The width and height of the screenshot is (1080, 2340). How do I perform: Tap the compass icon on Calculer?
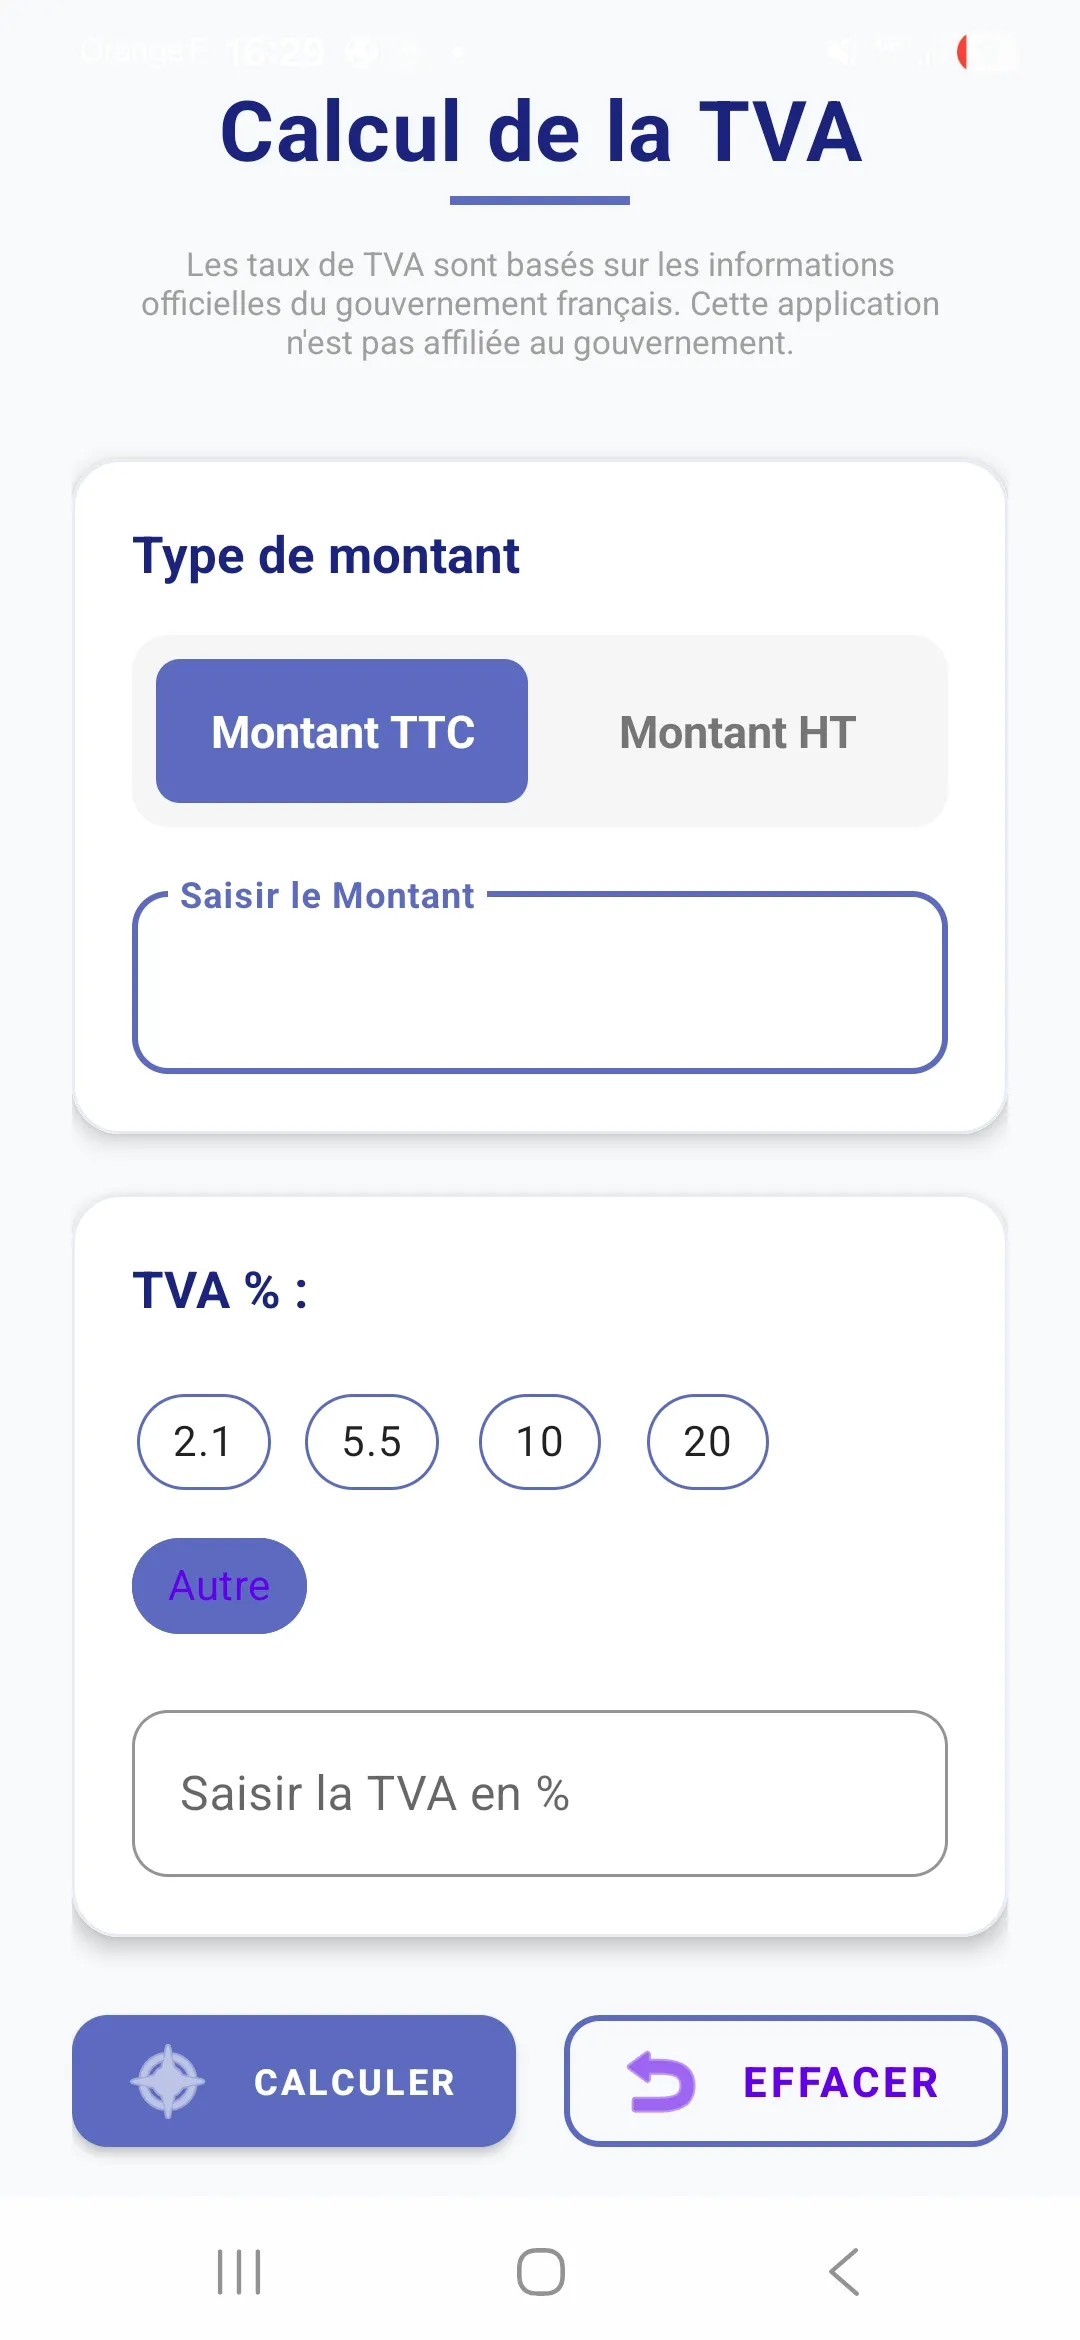tap(168, 2081)
